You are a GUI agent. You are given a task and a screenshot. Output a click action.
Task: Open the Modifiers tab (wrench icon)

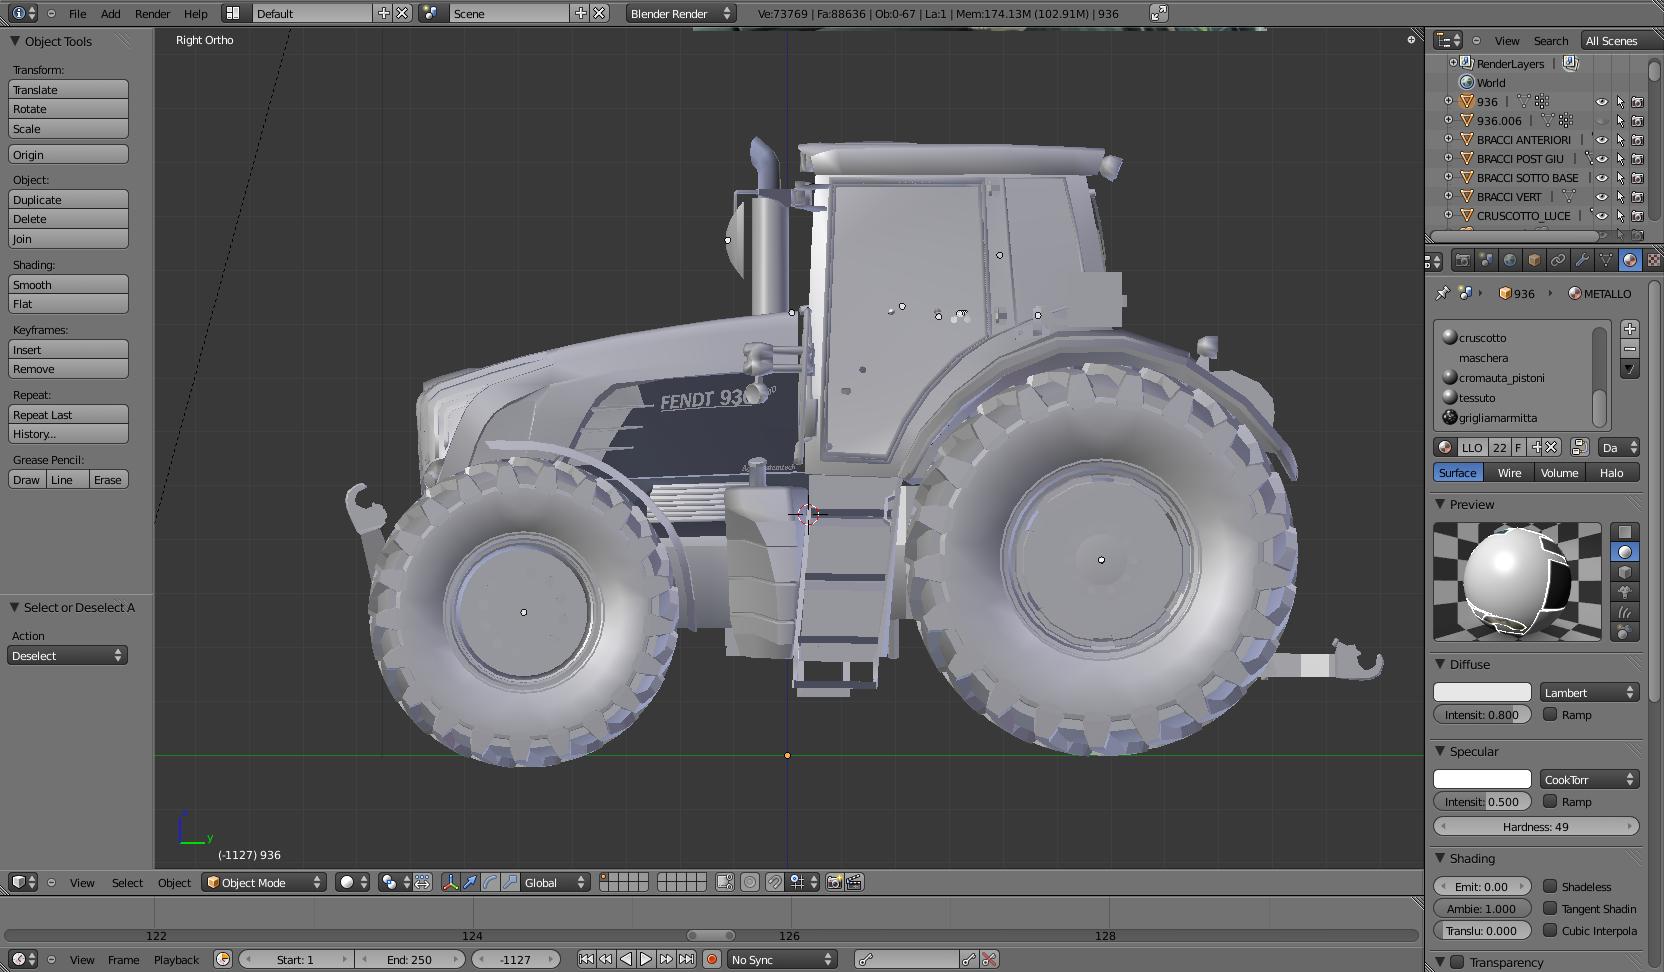1582,260
